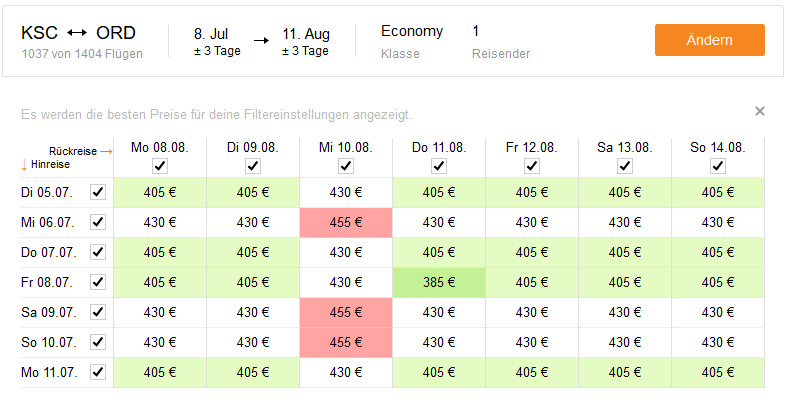Select 430 € for Fr 08.07. and Mi 10.08.
Screen dimensions: 796x404
pyautogui.click(x=346, y=282)
